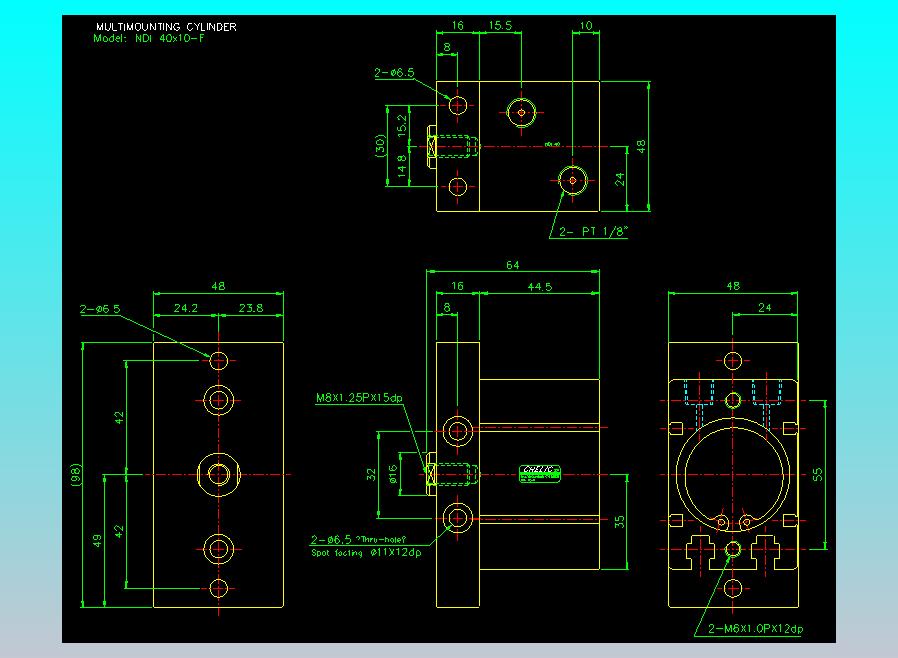The height and width of the screenshot is (658, 898).
Task: Click the 23.8 dimension text
Action: [251, 309]
